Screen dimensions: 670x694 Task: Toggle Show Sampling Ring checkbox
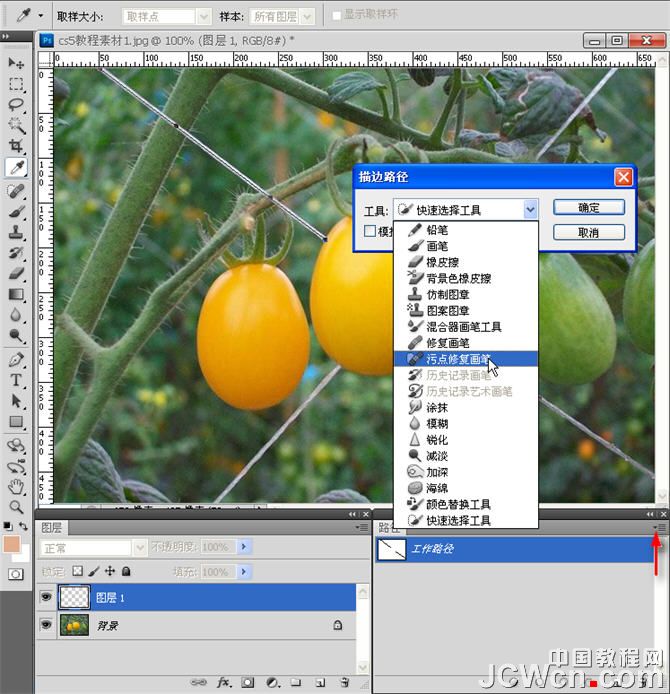click(x=337, y=16)
